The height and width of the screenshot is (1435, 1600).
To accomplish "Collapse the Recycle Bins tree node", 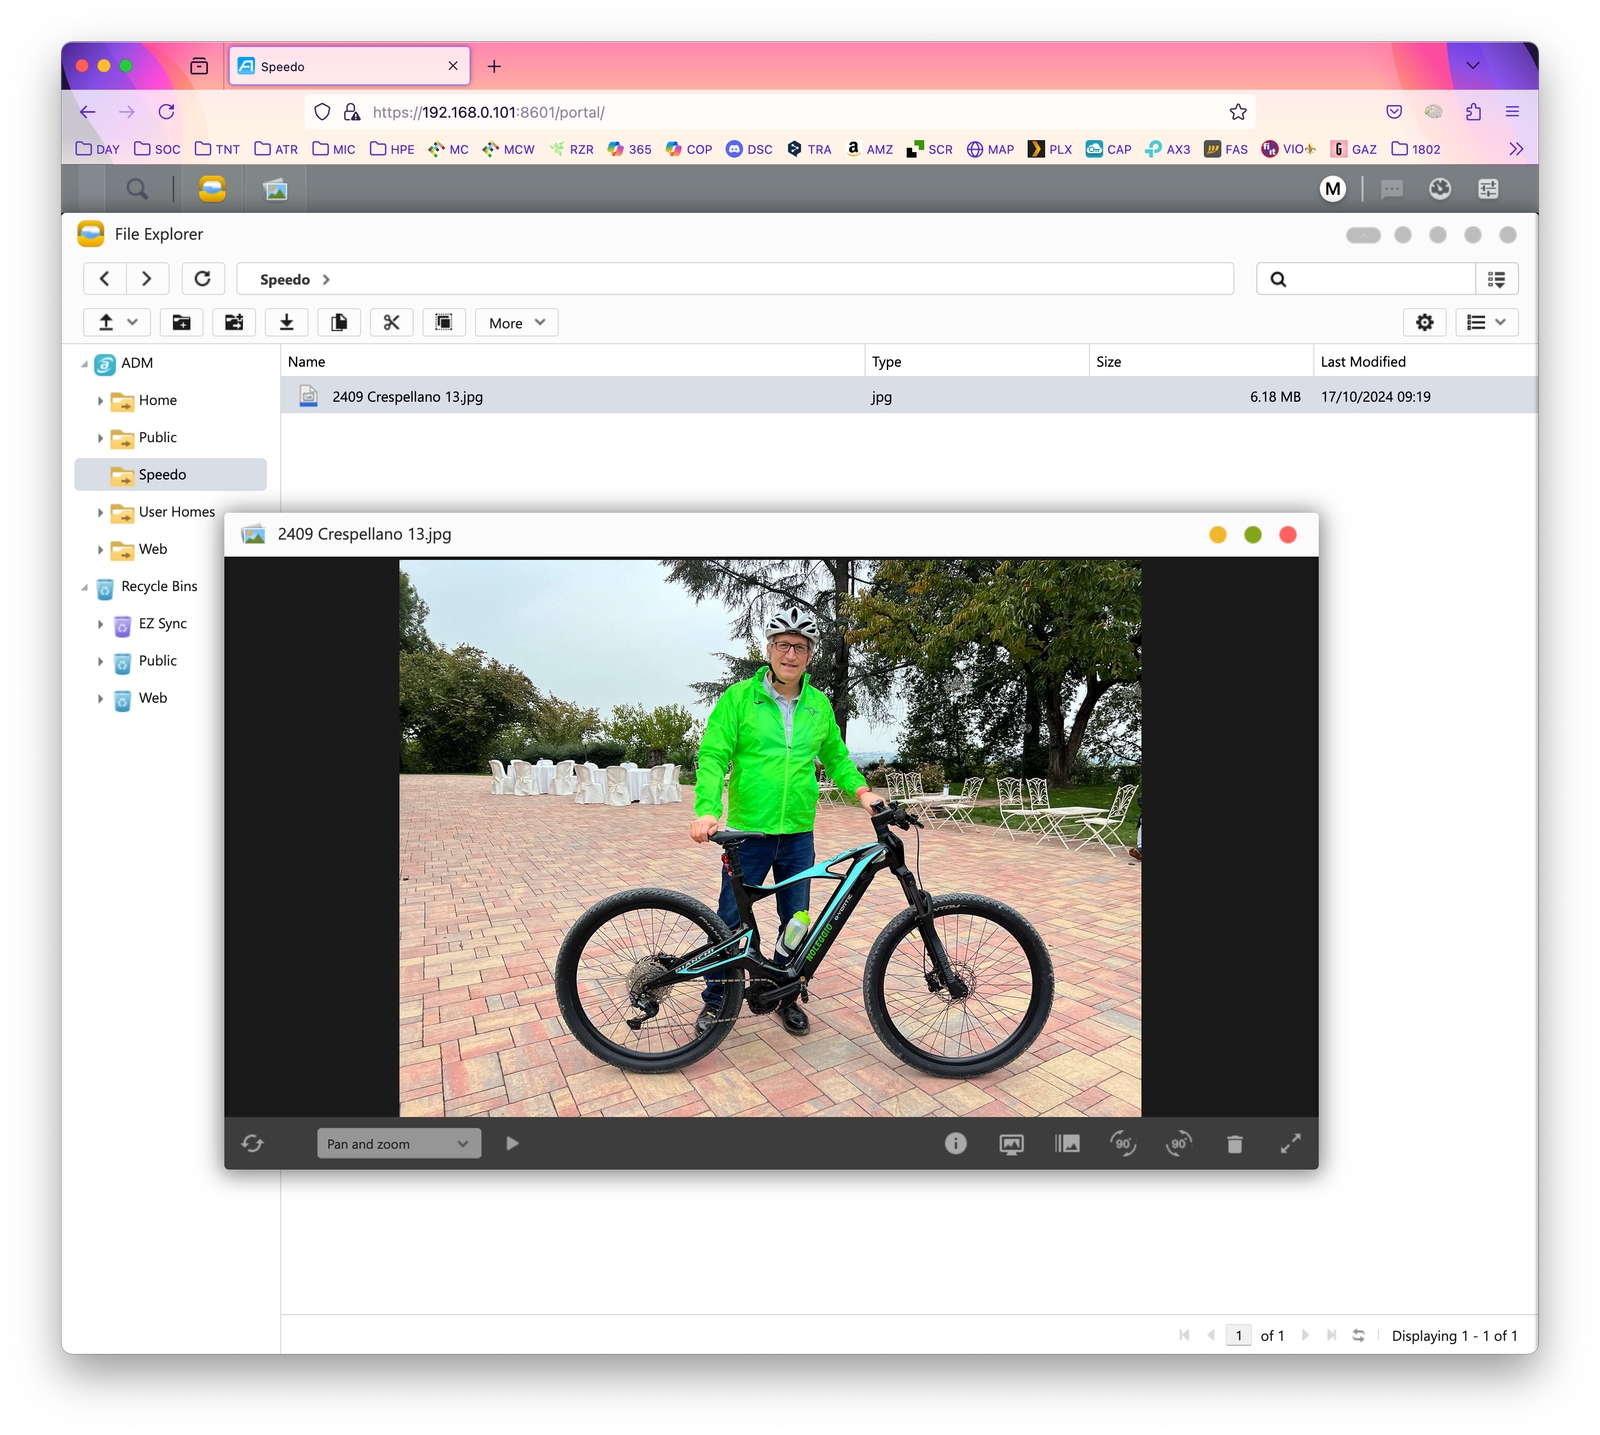I will [85, 588].
